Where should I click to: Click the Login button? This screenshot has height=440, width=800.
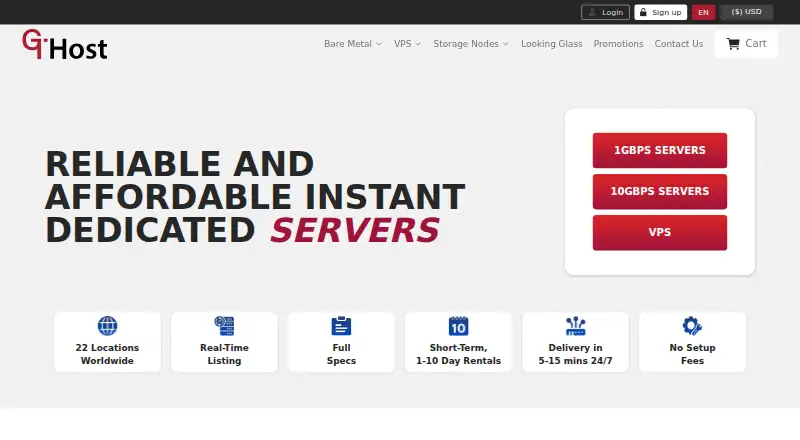coord(605,12)
